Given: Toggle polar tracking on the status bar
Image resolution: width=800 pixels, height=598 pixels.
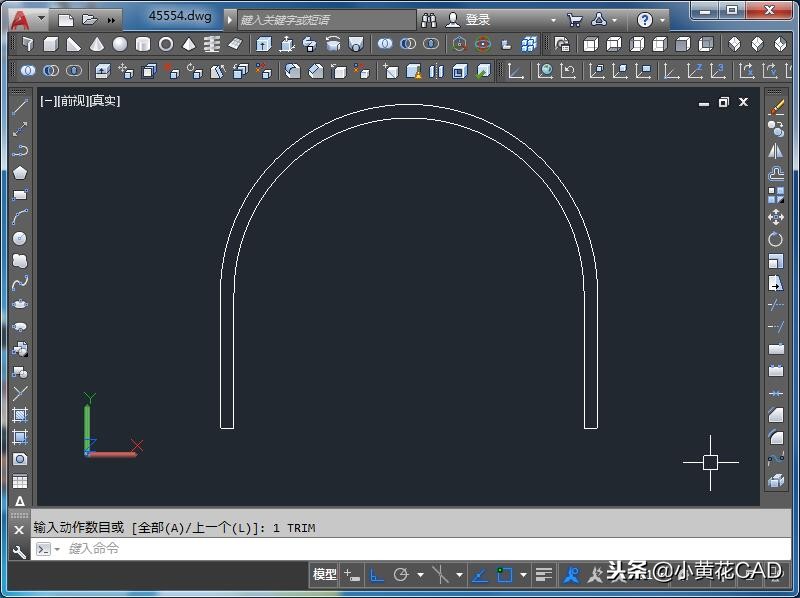Looking at the screenshot, I should [402, 575].
